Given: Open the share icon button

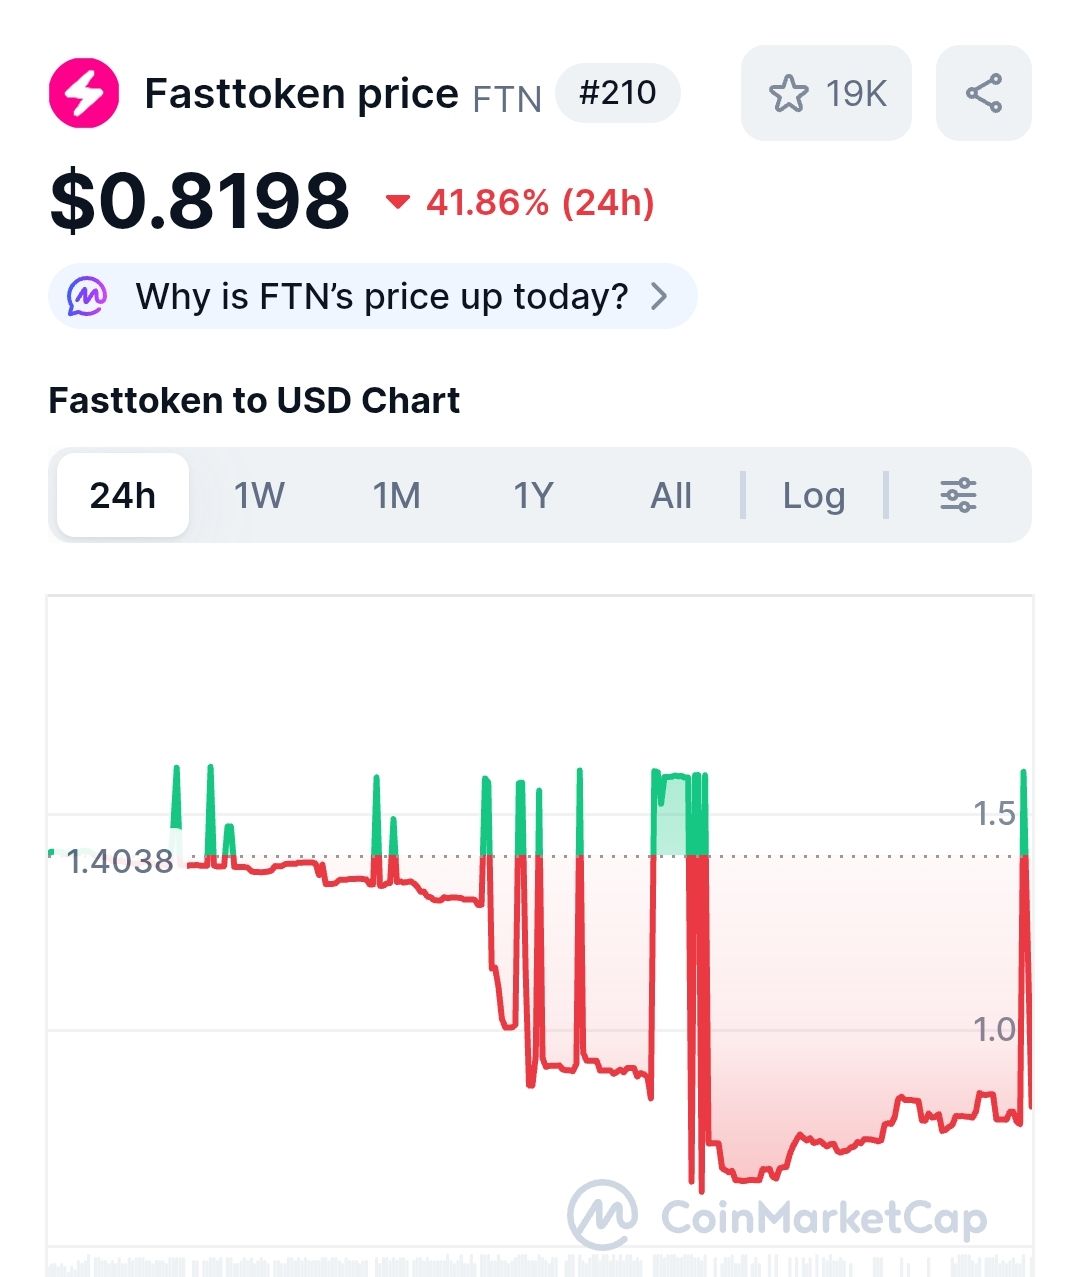Looking at the screenshot, I should 983,93.
